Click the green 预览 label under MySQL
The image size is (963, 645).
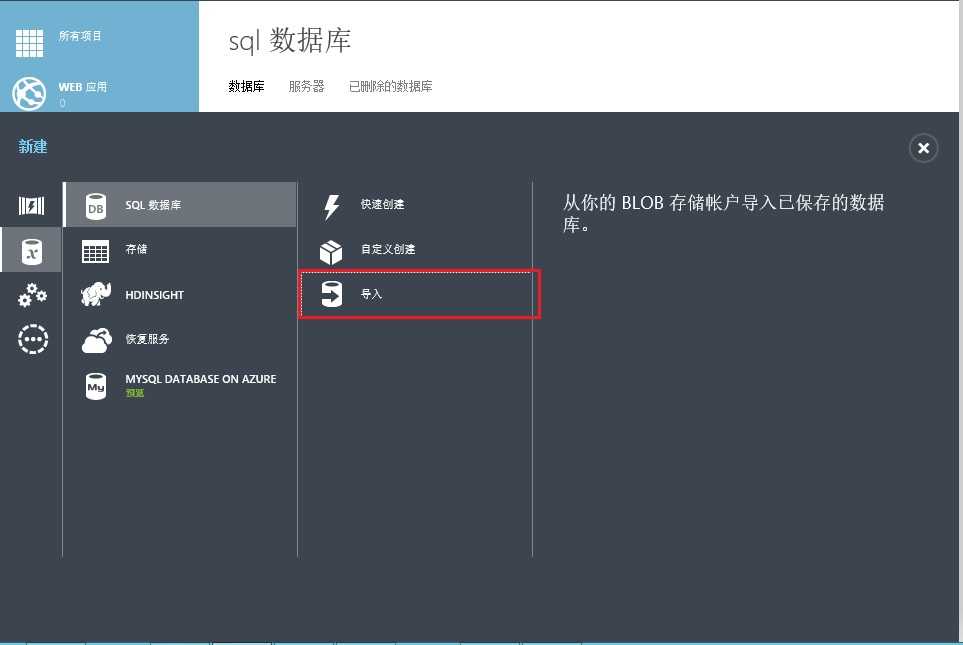[x=135, y=393]
